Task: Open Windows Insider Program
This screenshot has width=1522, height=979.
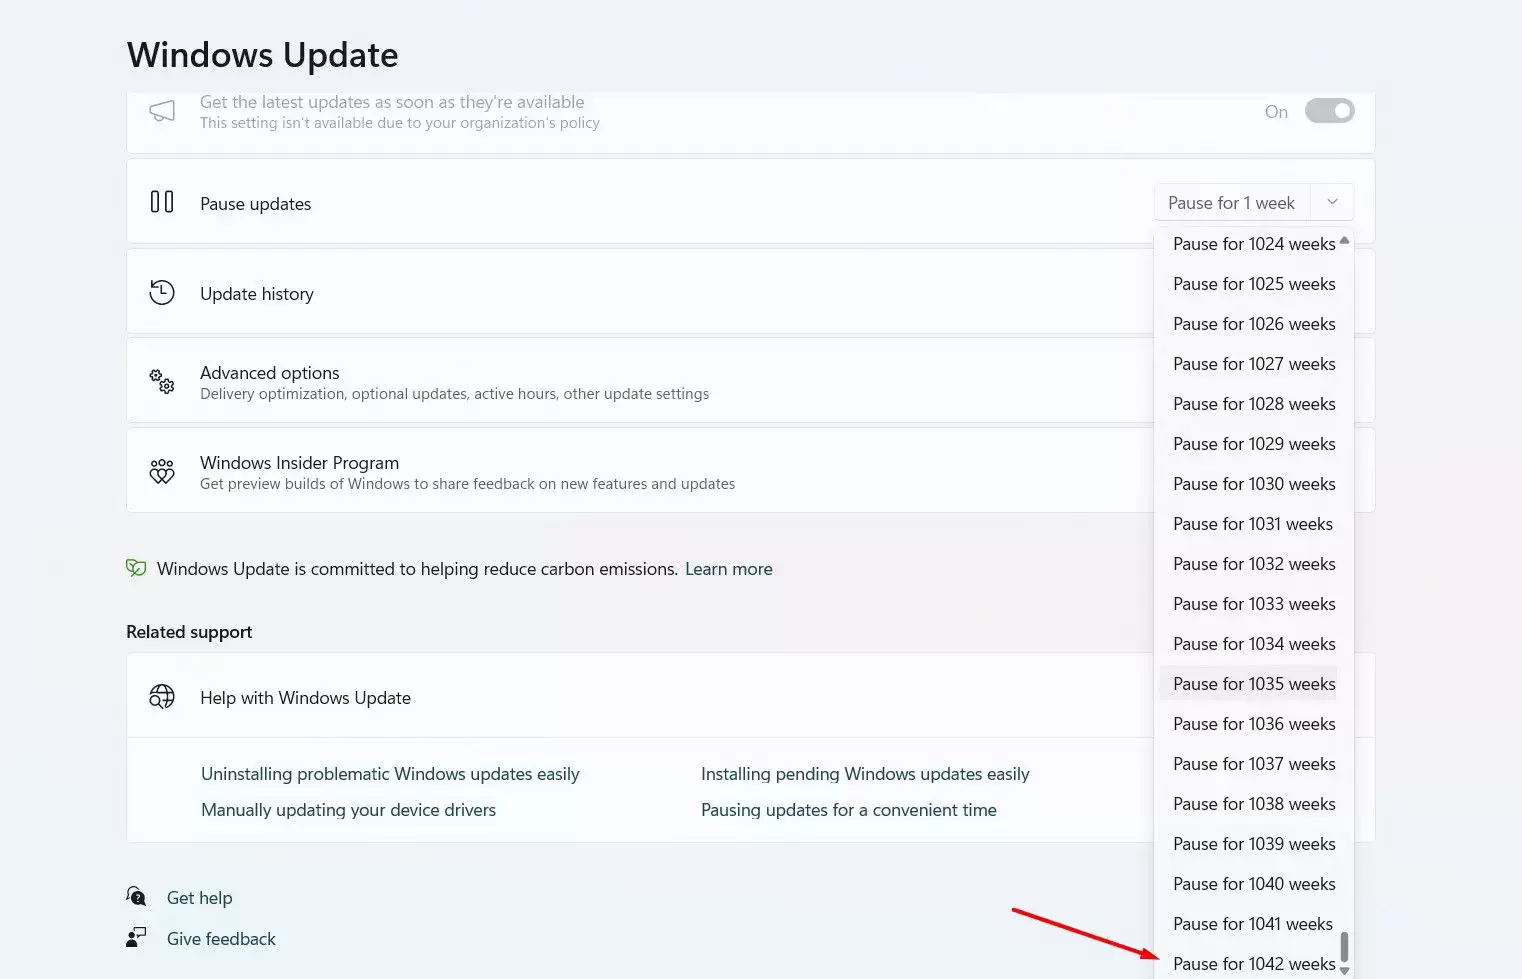Action: coord(640,471)
